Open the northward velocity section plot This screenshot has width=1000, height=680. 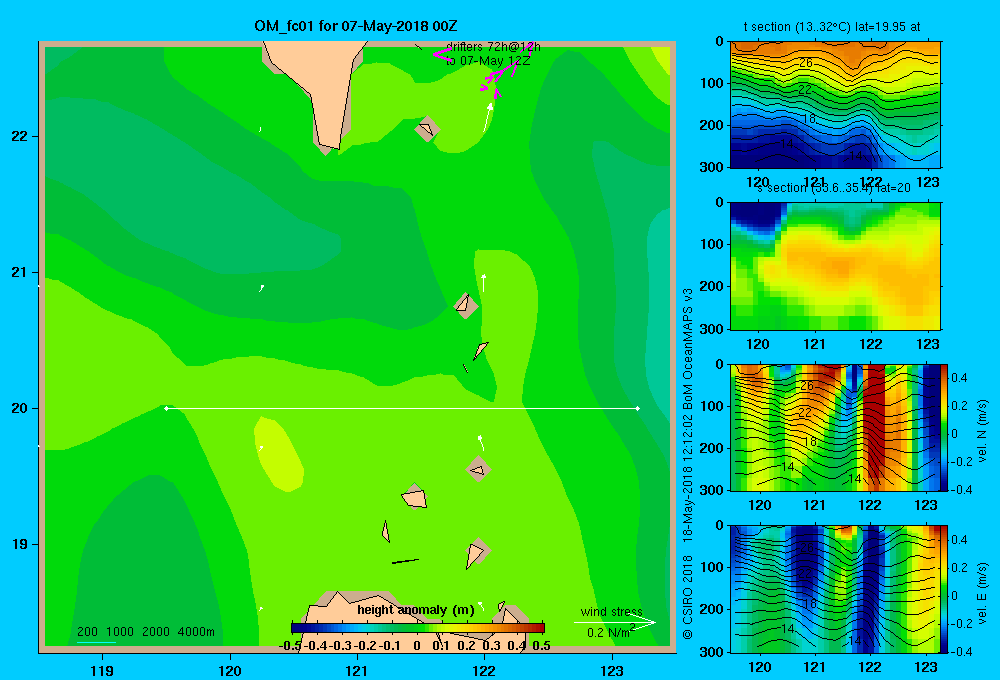835,427
